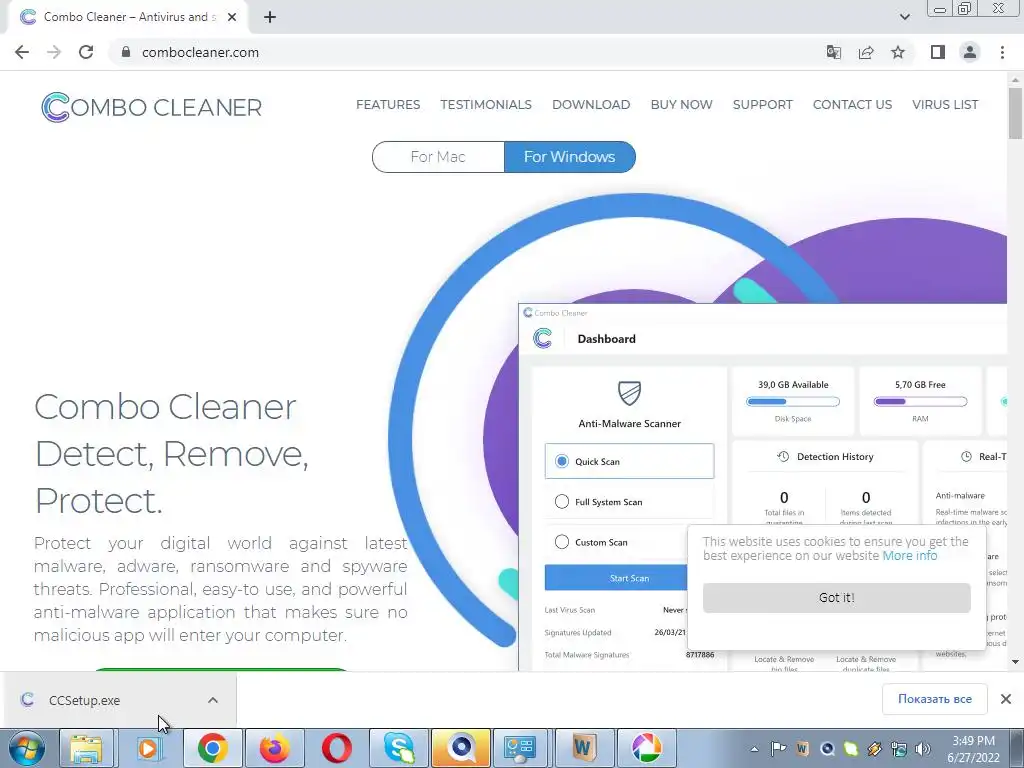Open the Chrome profile avatar
The width and height of the screenshot is (1024, 768).
tap(970, 52)
